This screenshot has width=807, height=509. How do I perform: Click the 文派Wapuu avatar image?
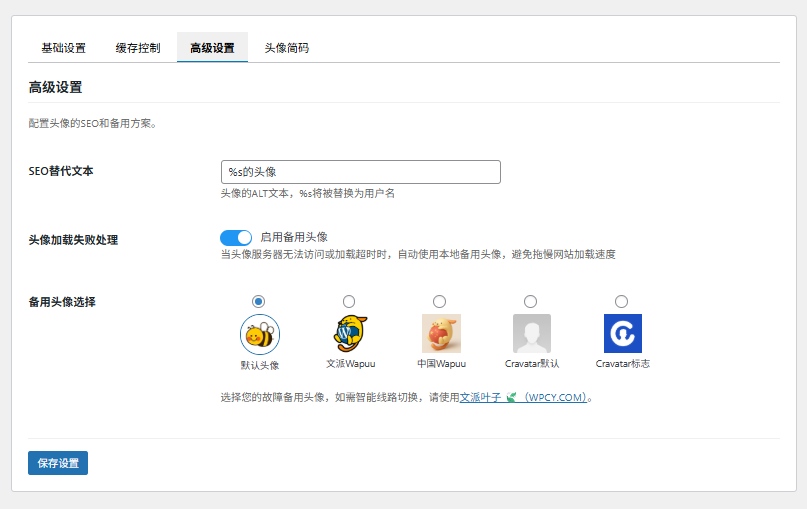tap(350, 334)
